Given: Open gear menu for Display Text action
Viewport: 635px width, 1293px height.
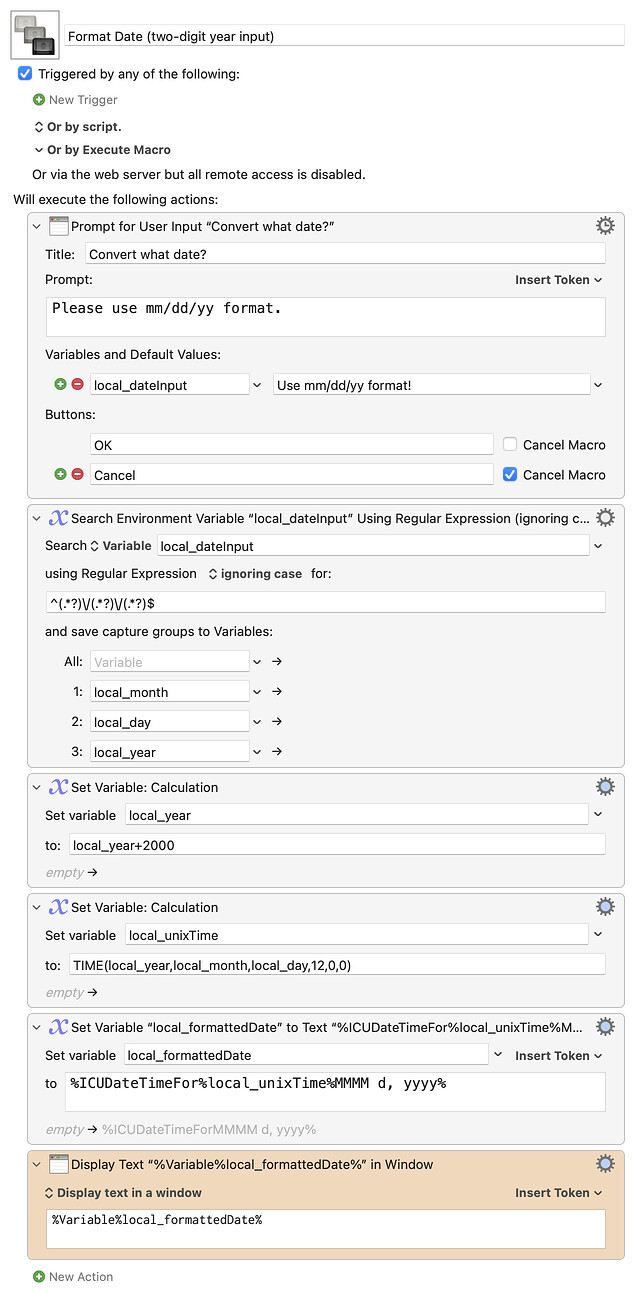Looking at the screenshot, I should 605,1163.
